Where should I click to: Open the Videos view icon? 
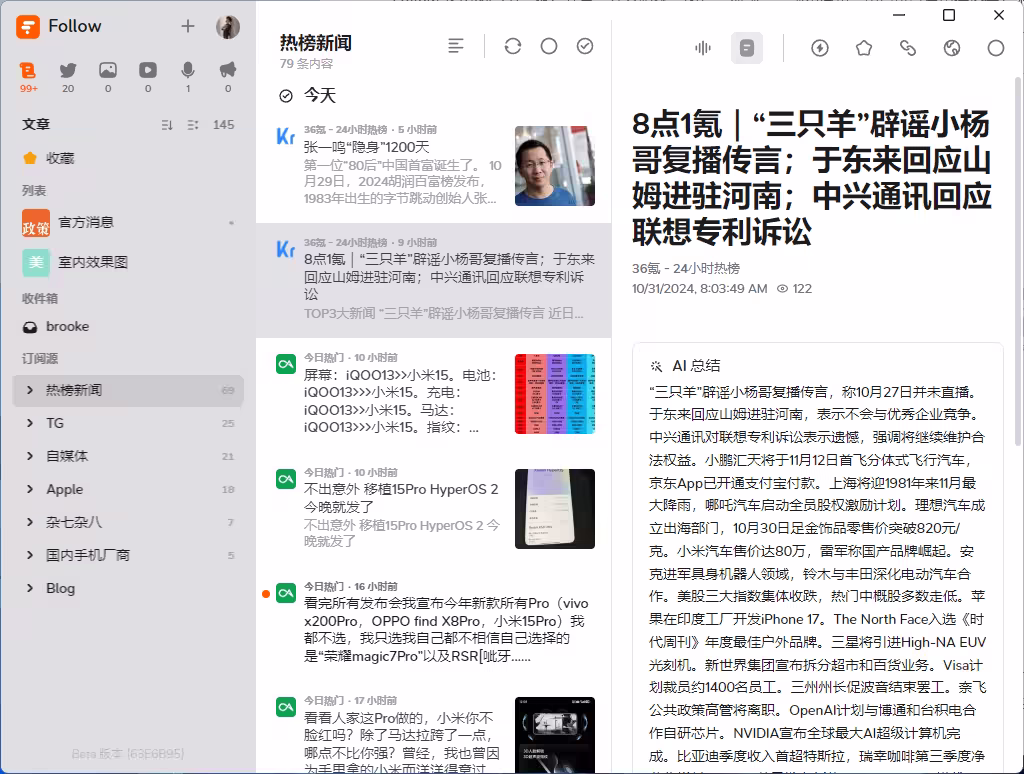pos(148,70)
